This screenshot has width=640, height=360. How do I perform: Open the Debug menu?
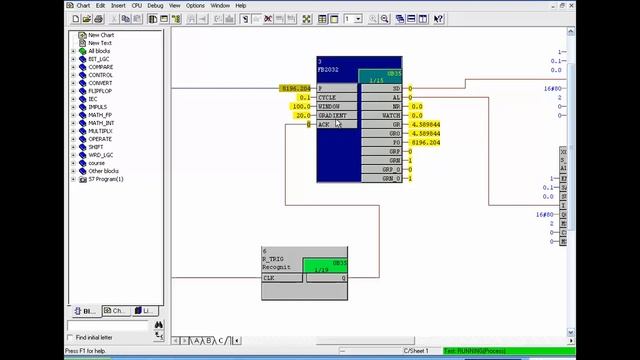pos(155,5)
